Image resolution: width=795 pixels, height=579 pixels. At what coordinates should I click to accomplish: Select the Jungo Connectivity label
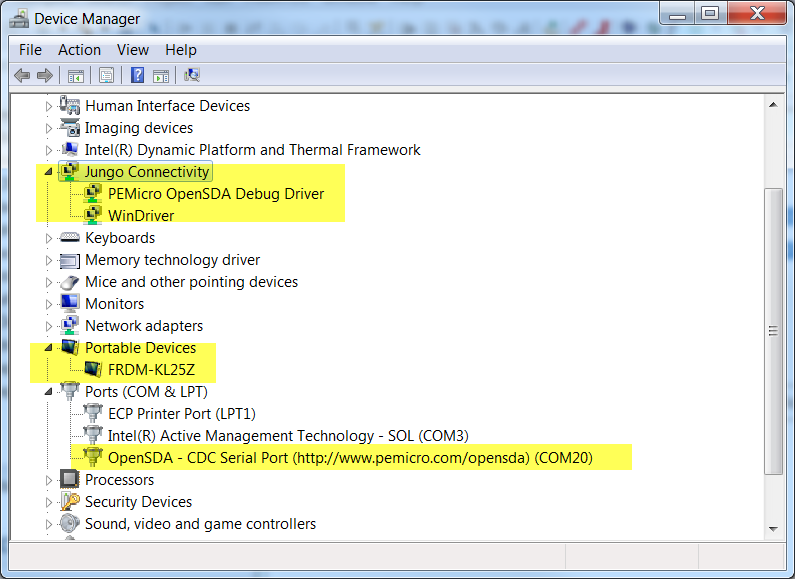147,172
